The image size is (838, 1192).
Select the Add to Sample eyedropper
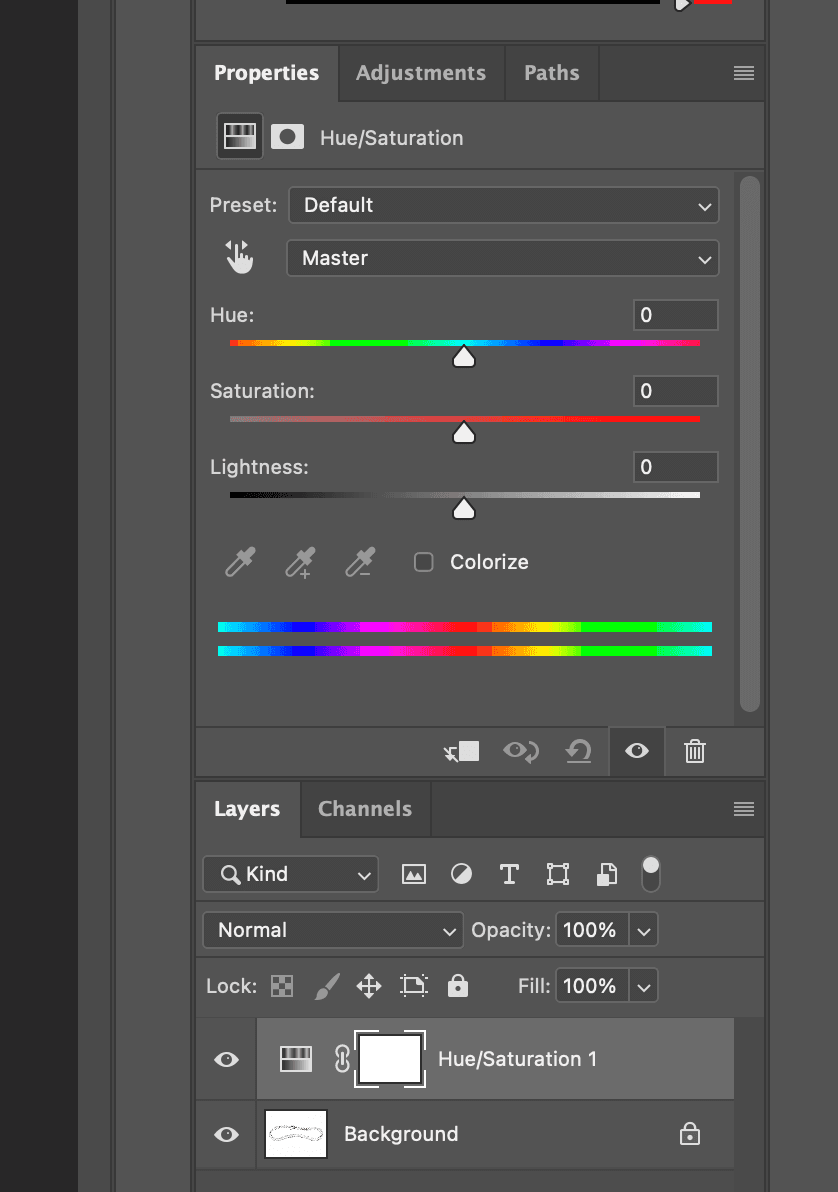point(300,562)
